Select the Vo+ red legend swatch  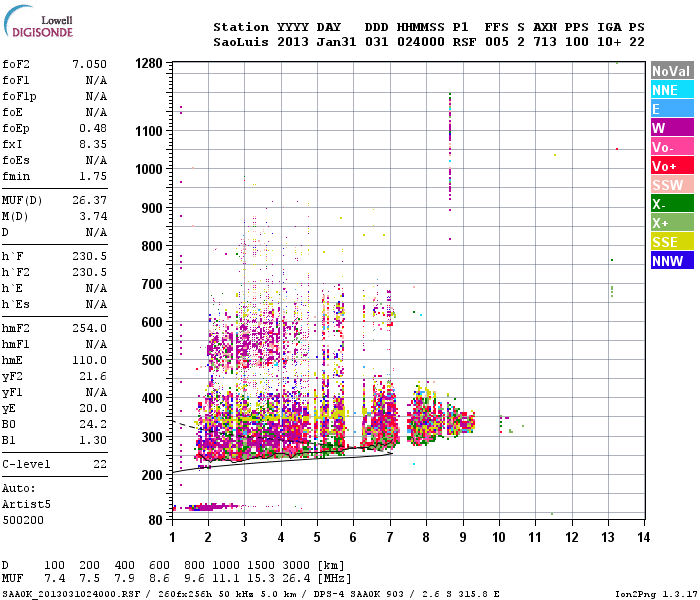pyautogui.click(x=672, y=166)
